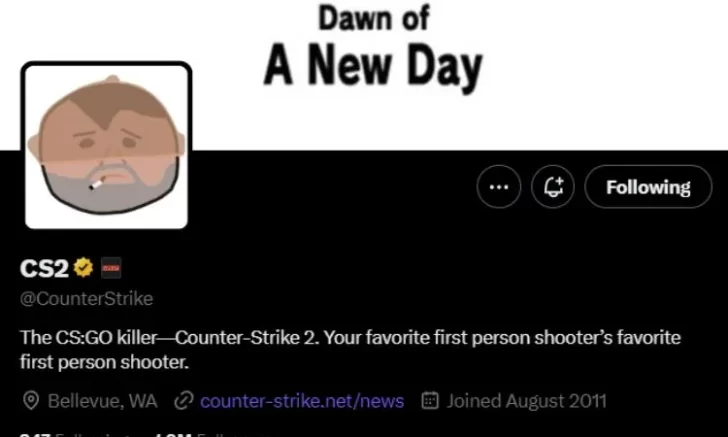
Task: Click the cigarette on the avatar cartoon face
Action: tap(98, 184)
